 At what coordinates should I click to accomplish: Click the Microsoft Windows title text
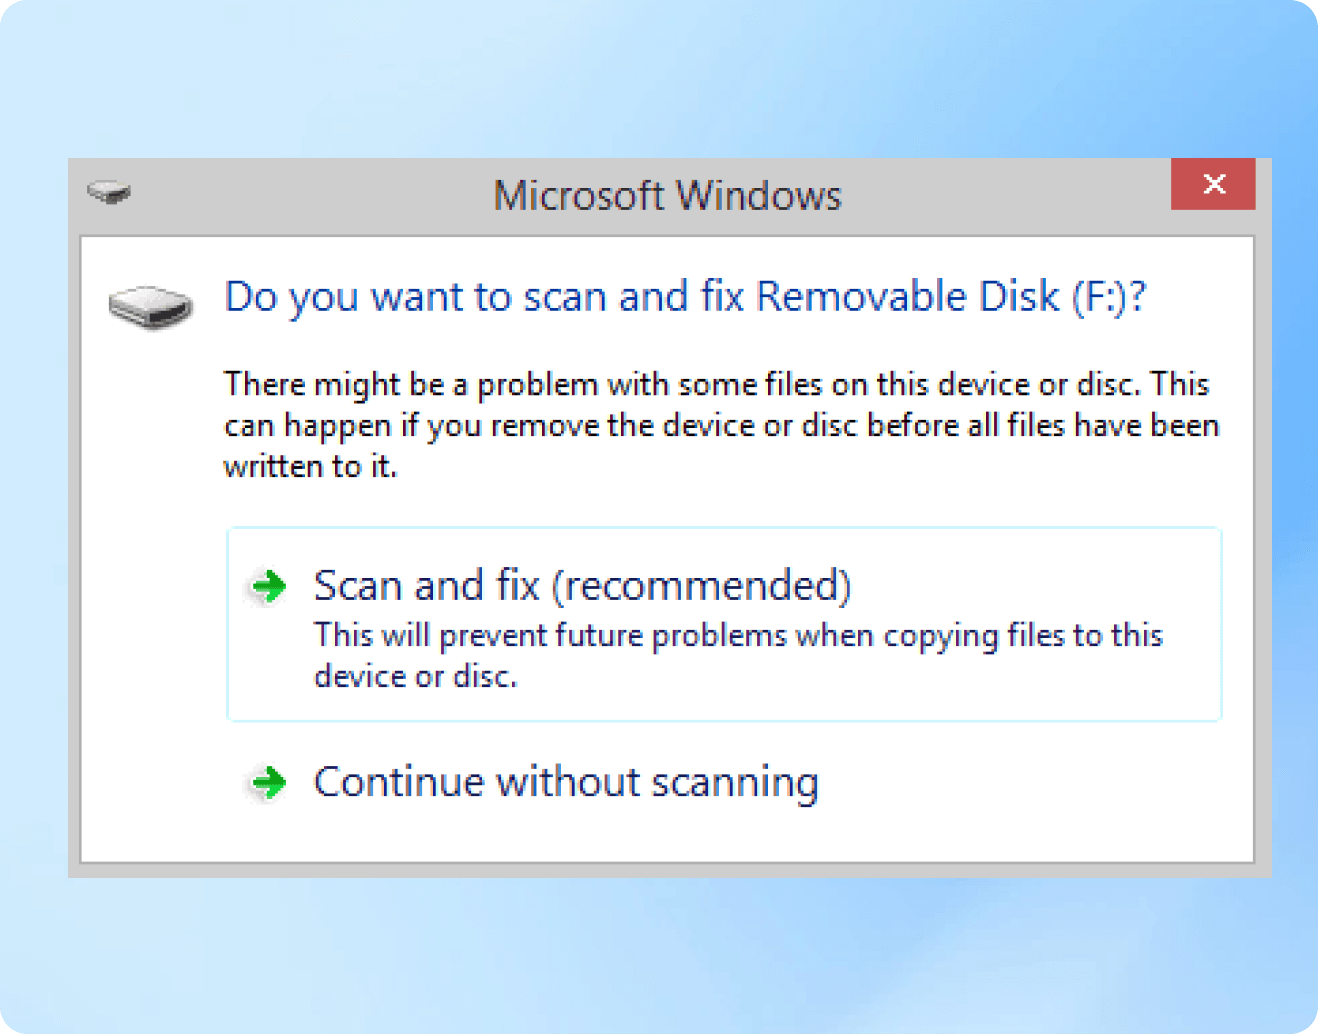pos(667,196)
